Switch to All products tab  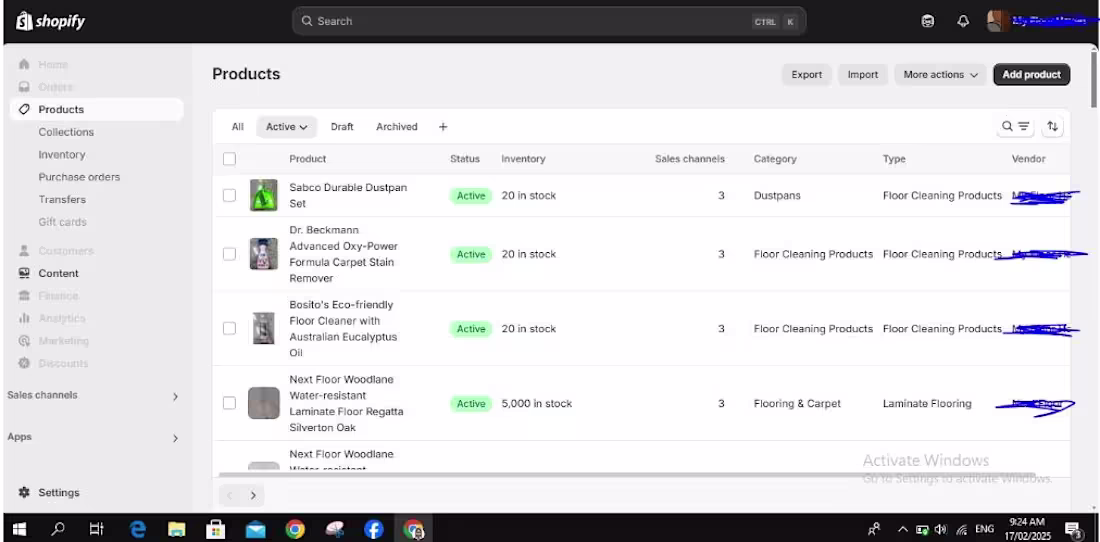point(238,127)
